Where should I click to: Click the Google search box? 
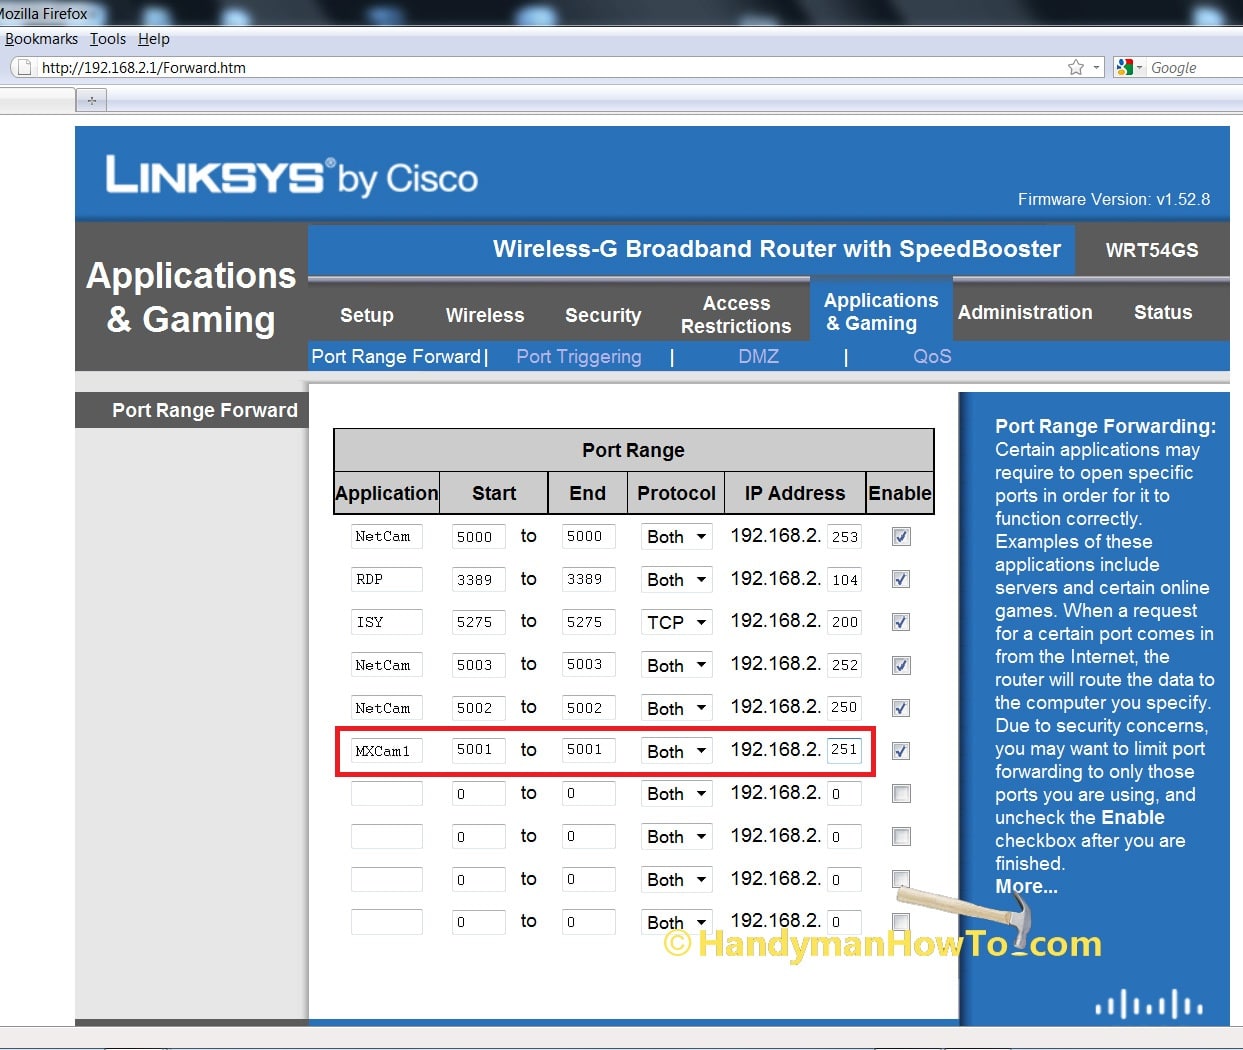coord(1195,67)
